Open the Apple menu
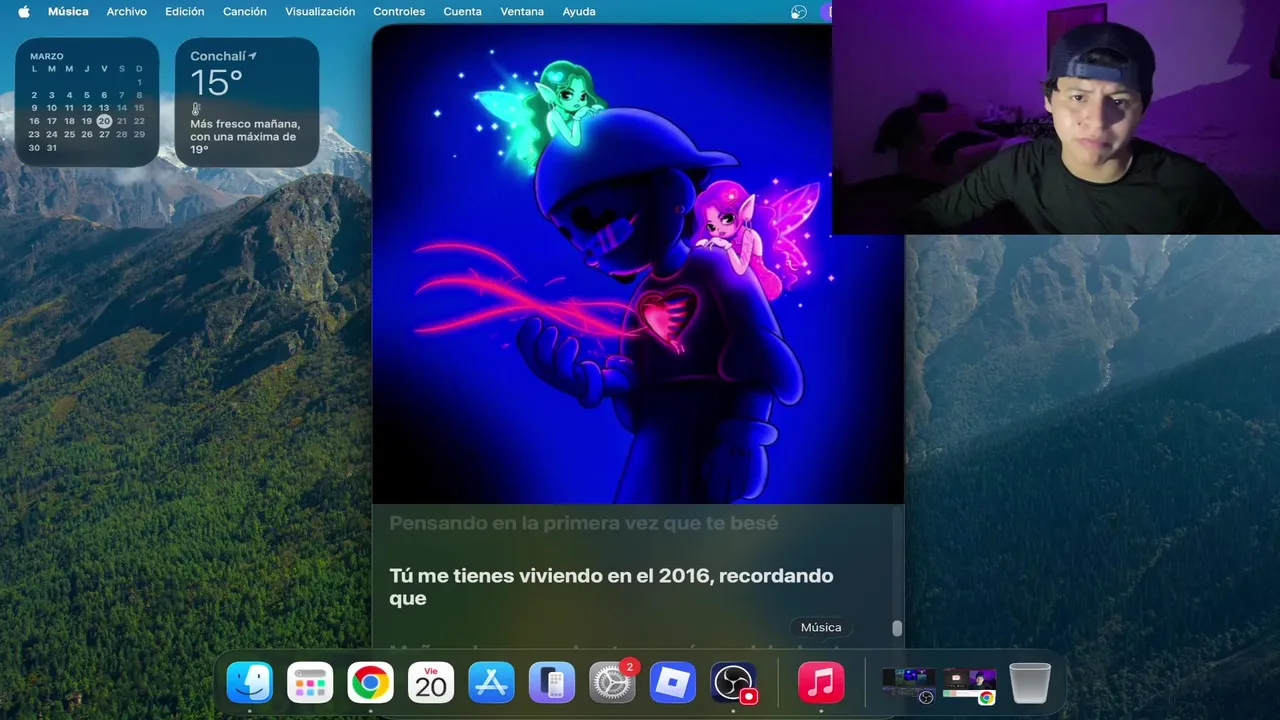This screenshot has height=720, width=1280. [23, 12]
